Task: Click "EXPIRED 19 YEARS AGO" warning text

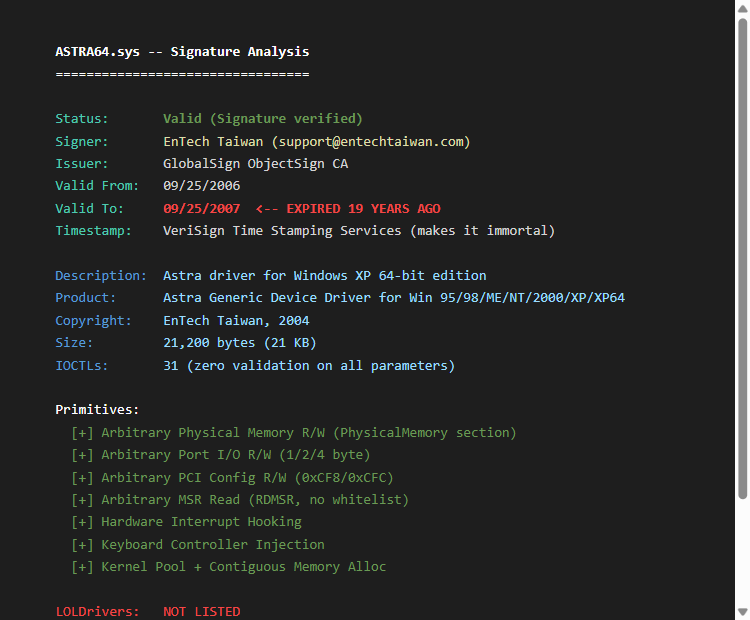Action: pyautogui.click(x=363, y=209)
